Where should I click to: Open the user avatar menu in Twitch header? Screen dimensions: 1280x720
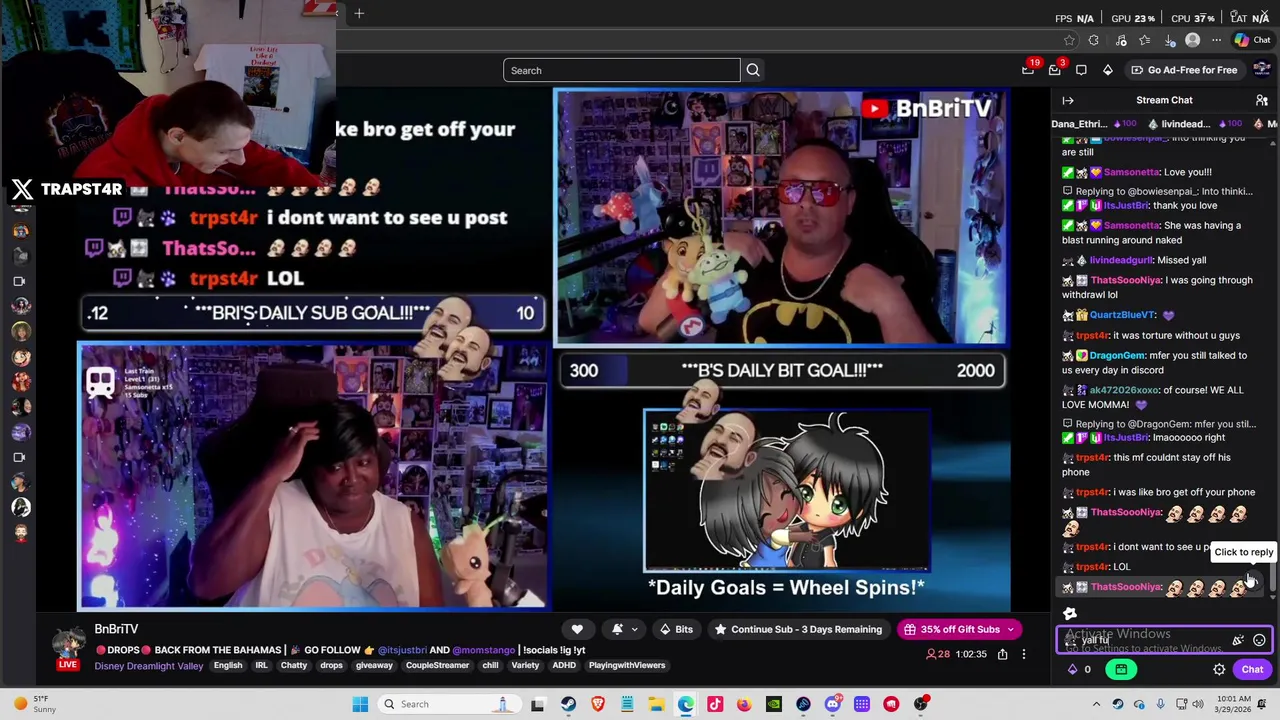[x=1262, y=70]
